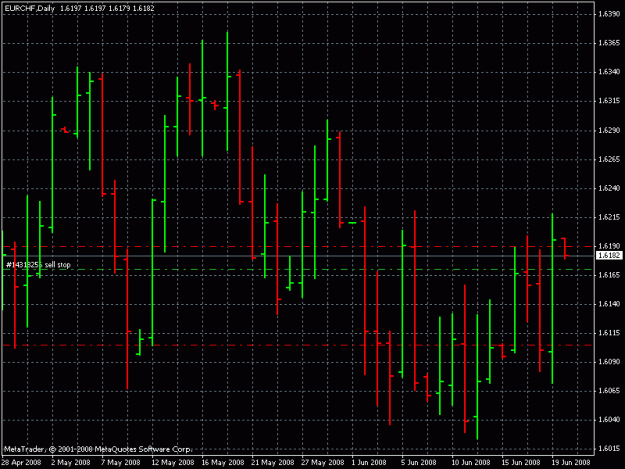Select the #1431825 sell stop order label

(38, 265)
